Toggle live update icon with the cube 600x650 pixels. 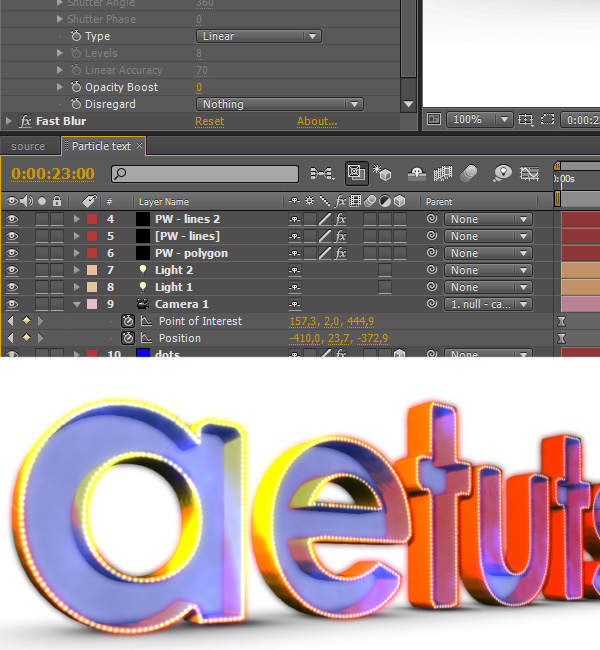coord(382,173)
